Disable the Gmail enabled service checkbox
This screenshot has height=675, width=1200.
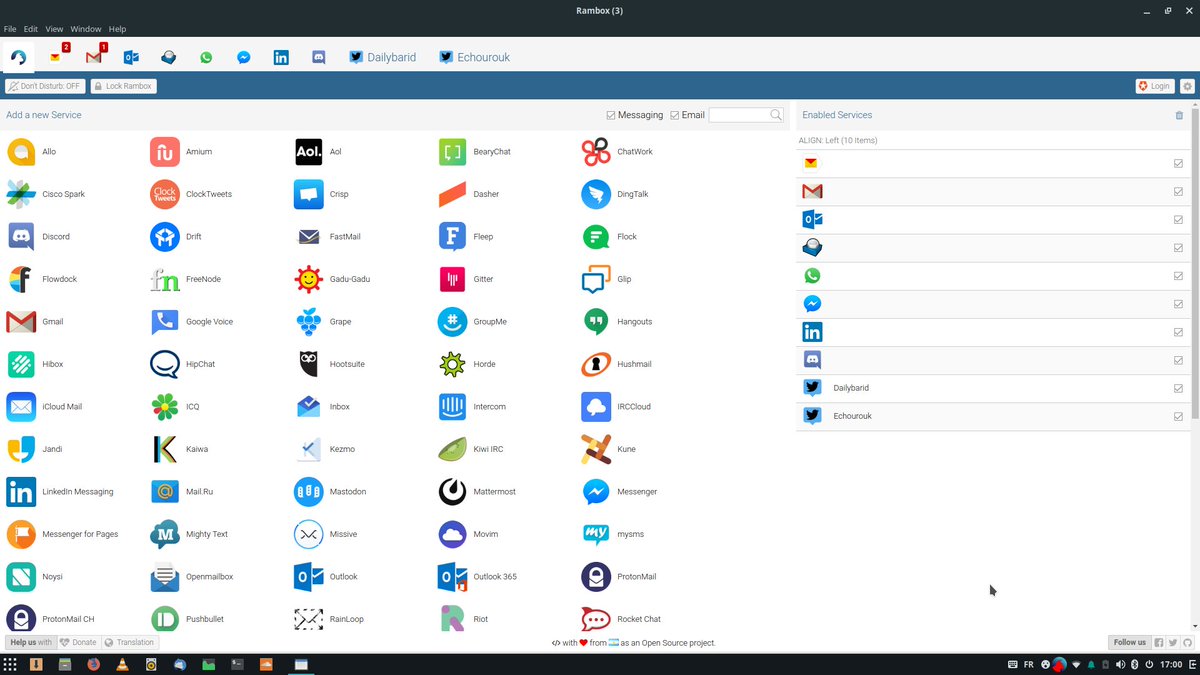1179,191
